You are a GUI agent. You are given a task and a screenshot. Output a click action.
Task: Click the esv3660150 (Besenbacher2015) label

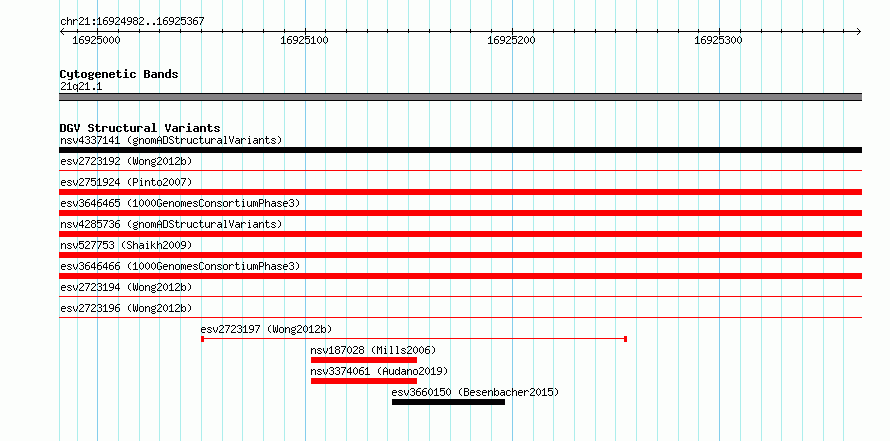pyautogui.click(x=475, y=392)
